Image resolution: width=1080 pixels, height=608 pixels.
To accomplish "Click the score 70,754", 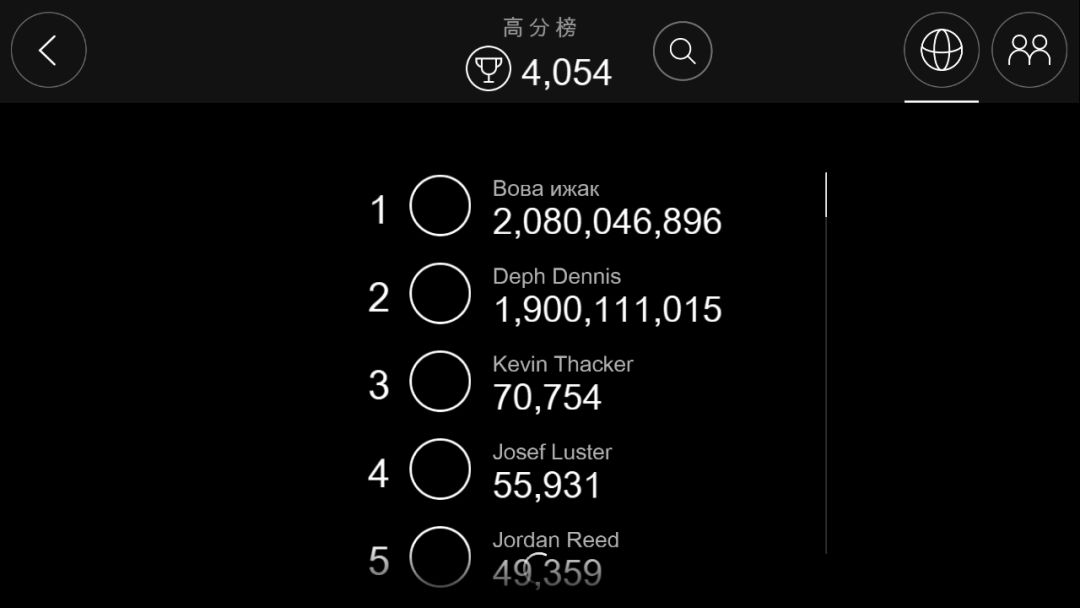I will 547,398.
